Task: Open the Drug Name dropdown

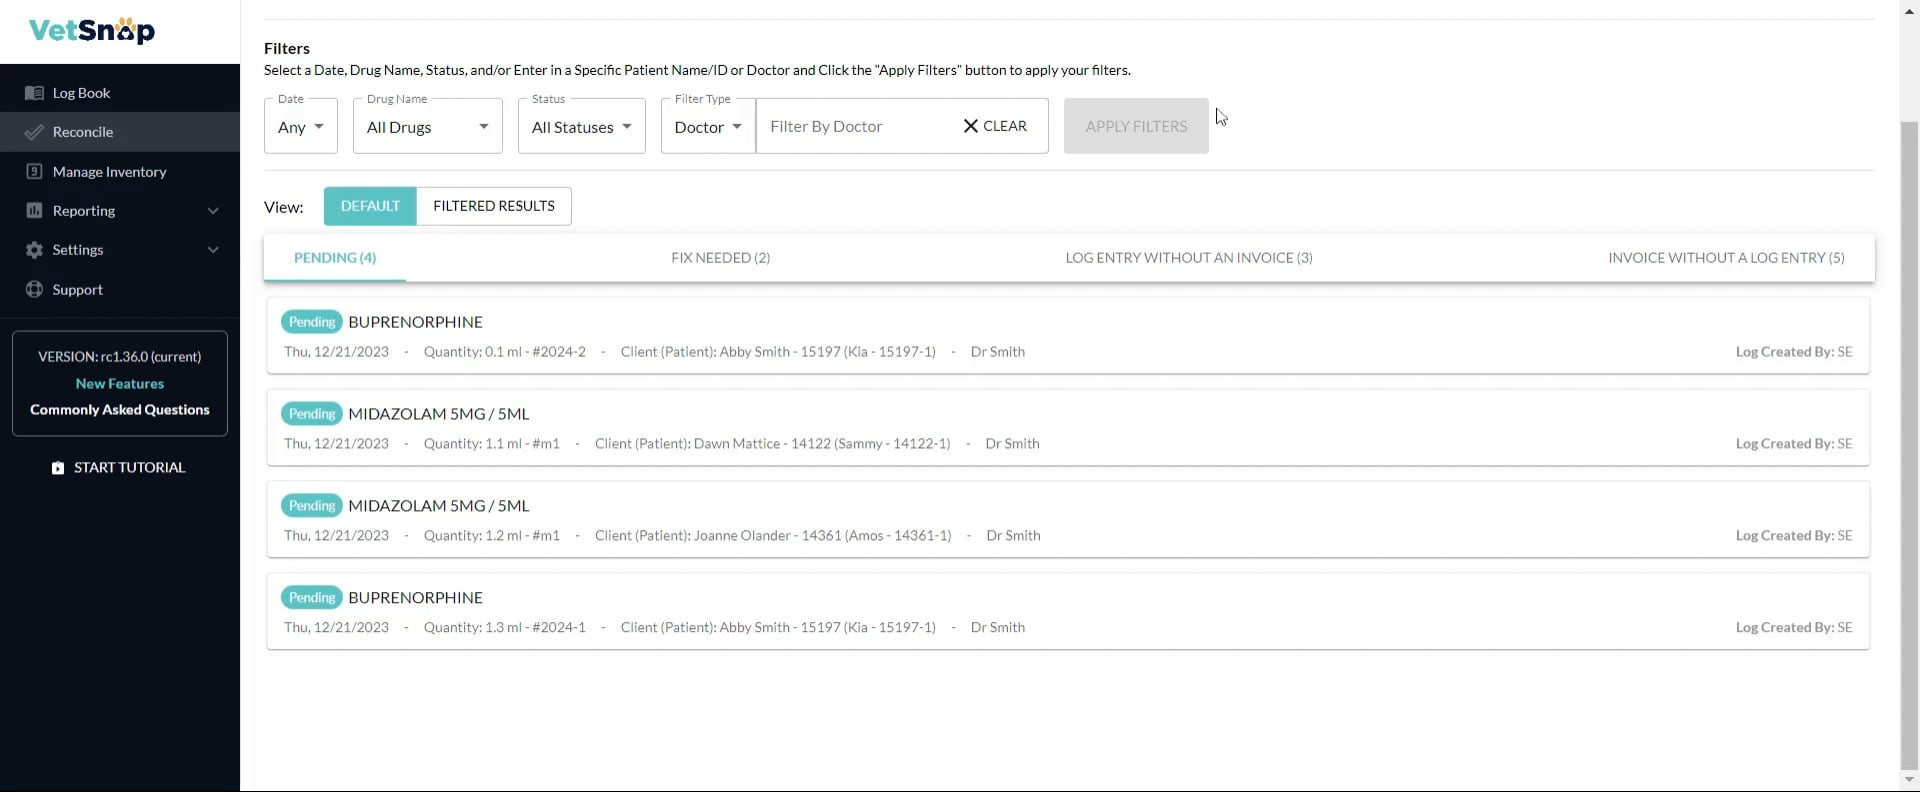Action: 427,127
